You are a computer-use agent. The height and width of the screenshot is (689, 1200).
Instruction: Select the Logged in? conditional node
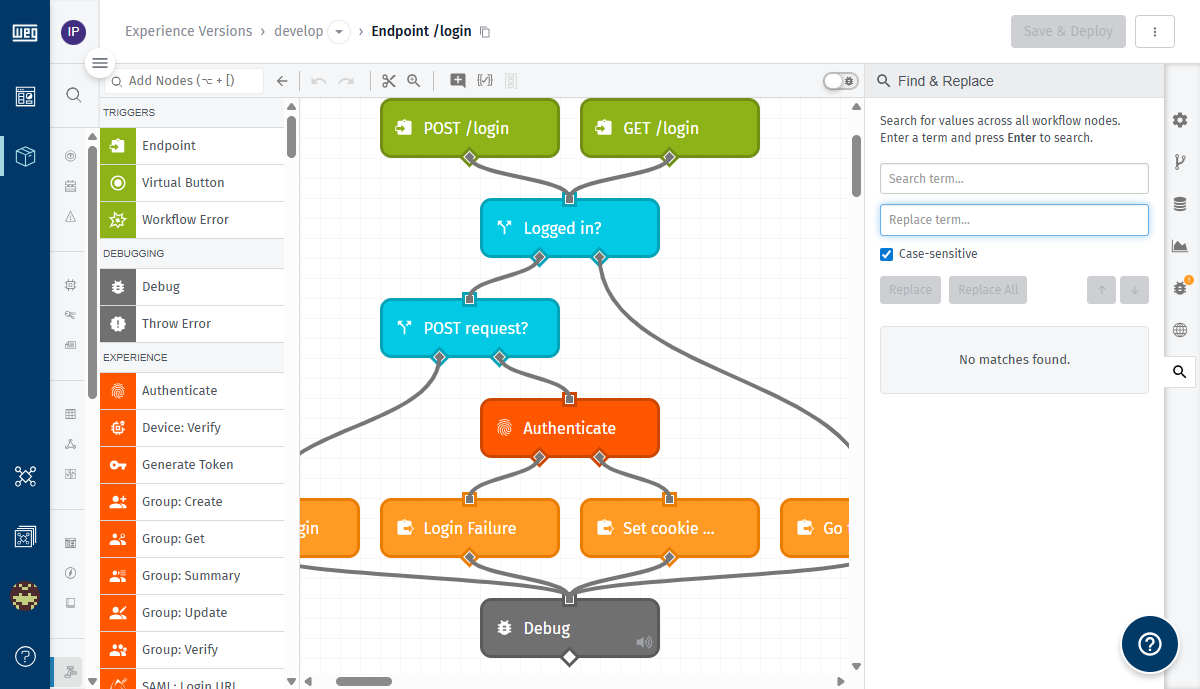tap(570, 228)
